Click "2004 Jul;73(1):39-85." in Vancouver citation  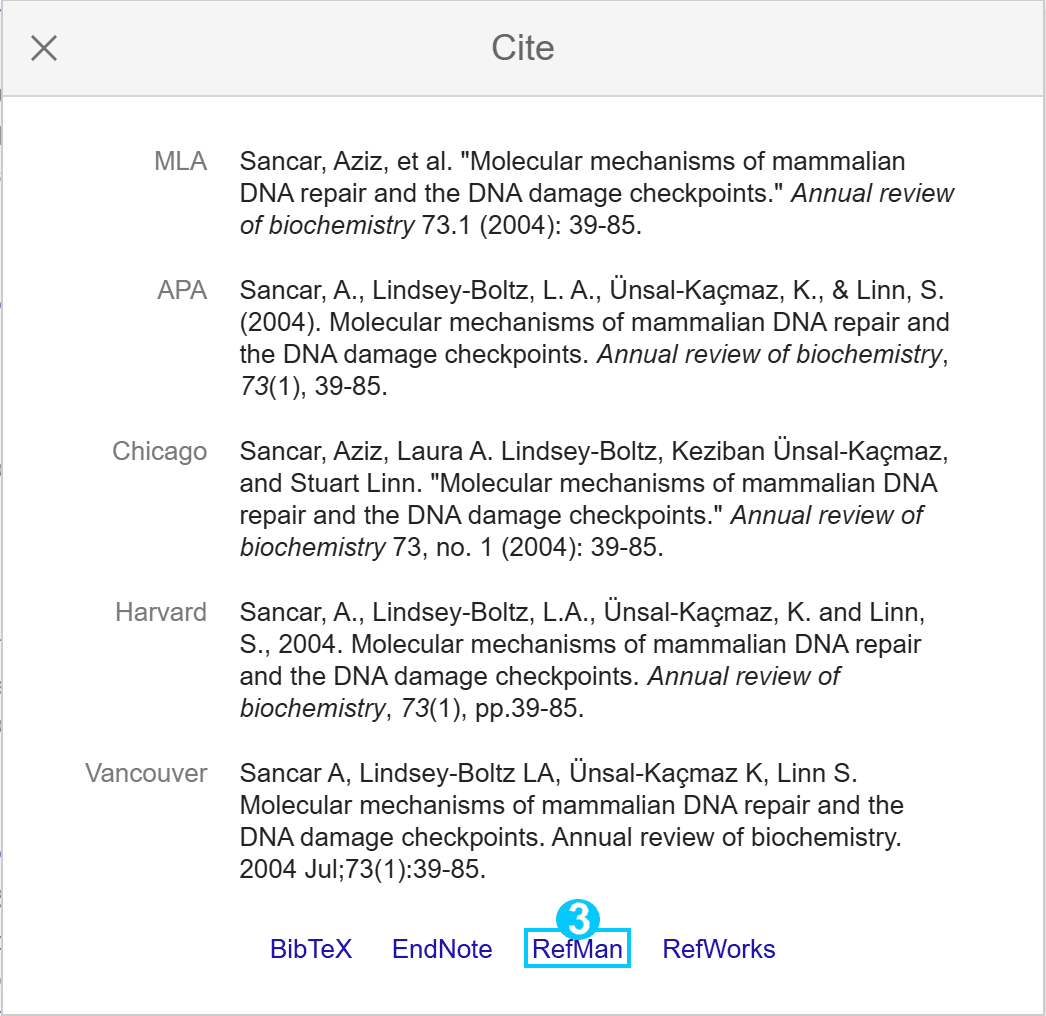coord(362,869)
